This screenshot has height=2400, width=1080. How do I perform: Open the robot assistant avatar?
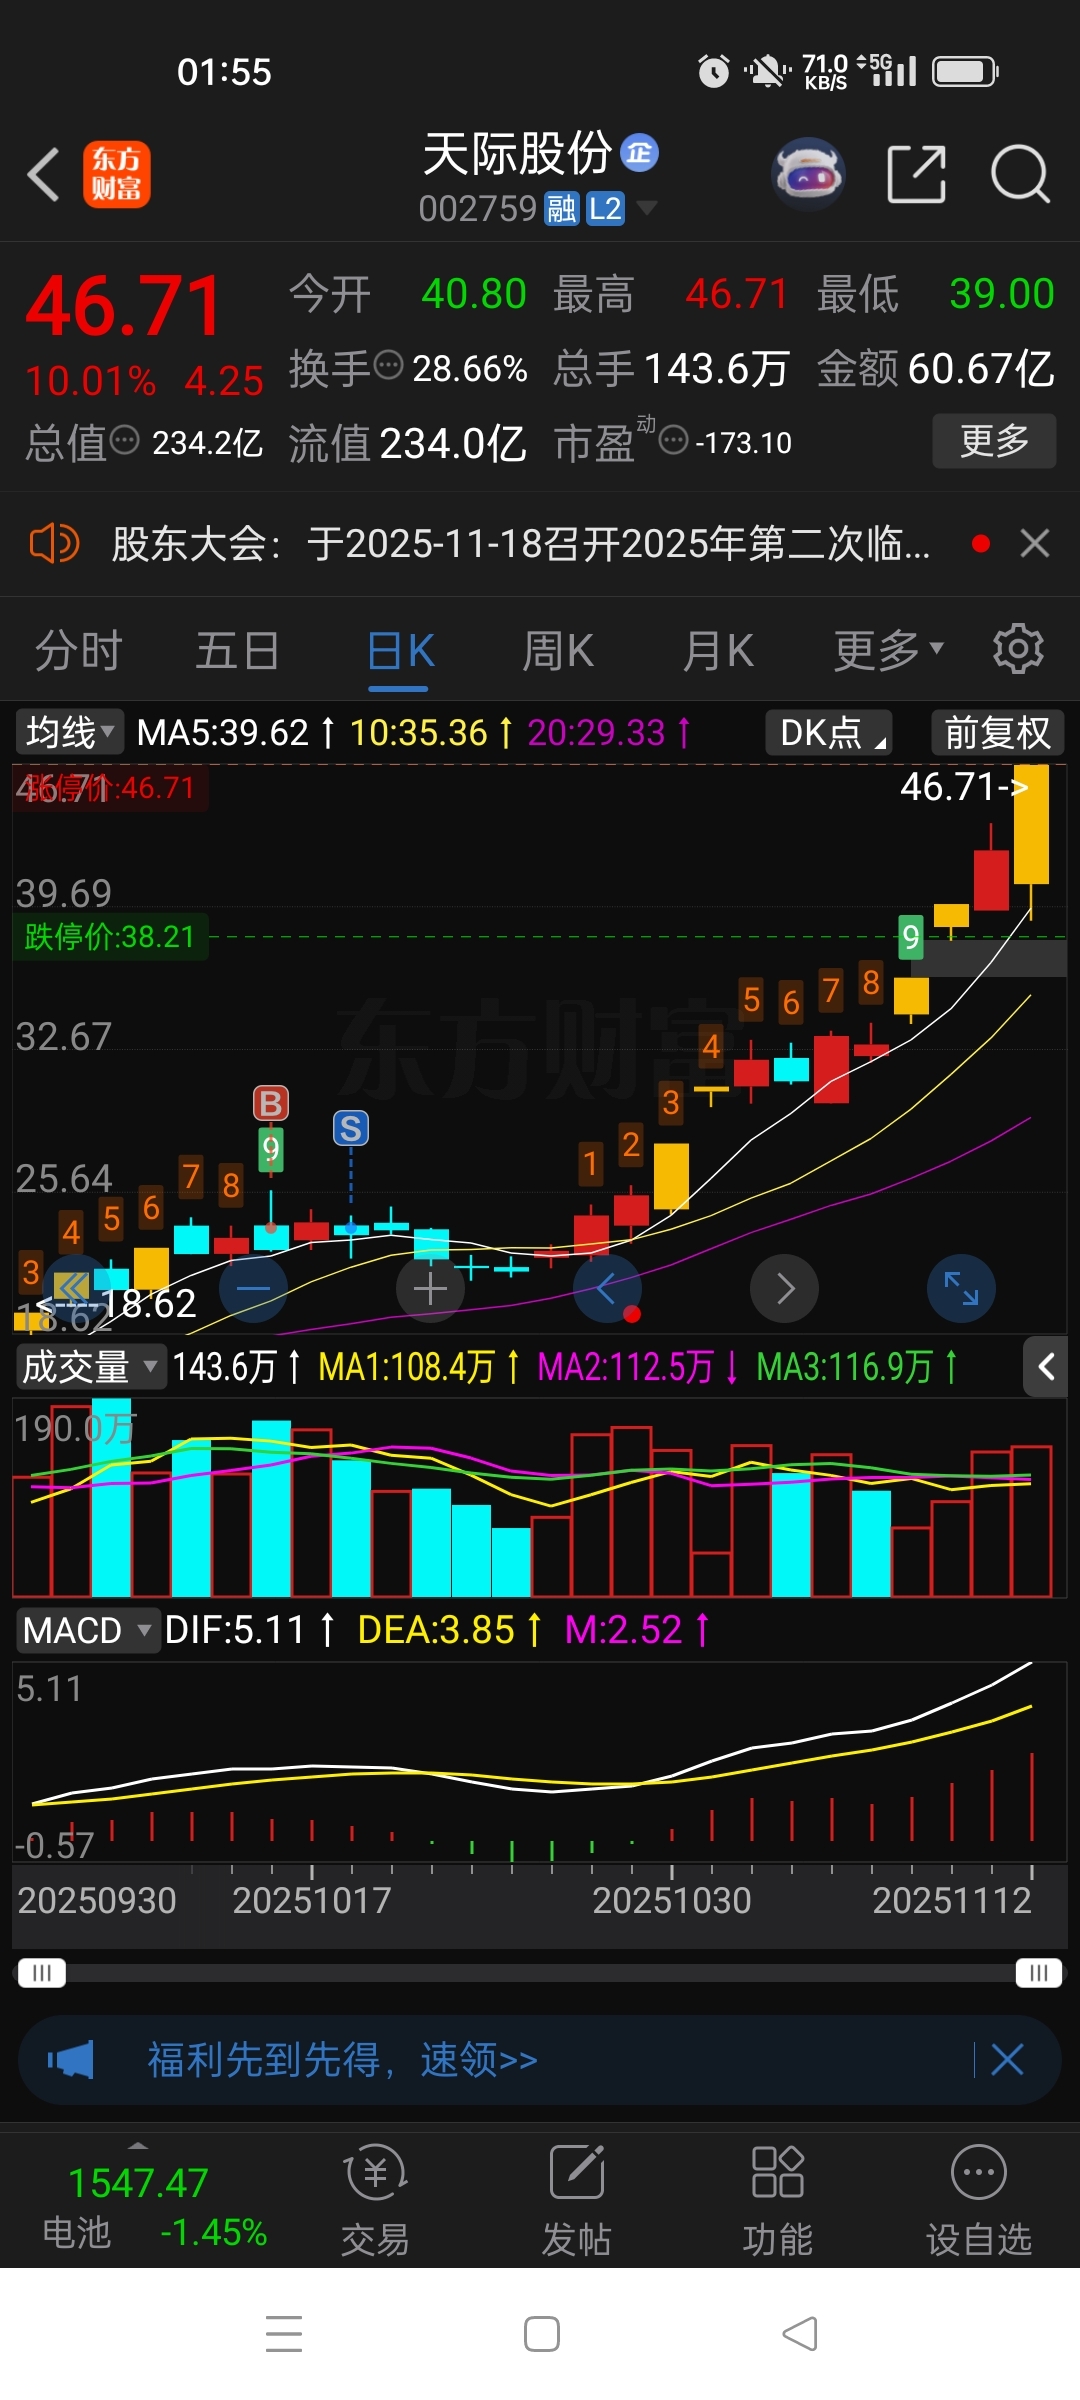pyautogui.click(x=809, y=174)
